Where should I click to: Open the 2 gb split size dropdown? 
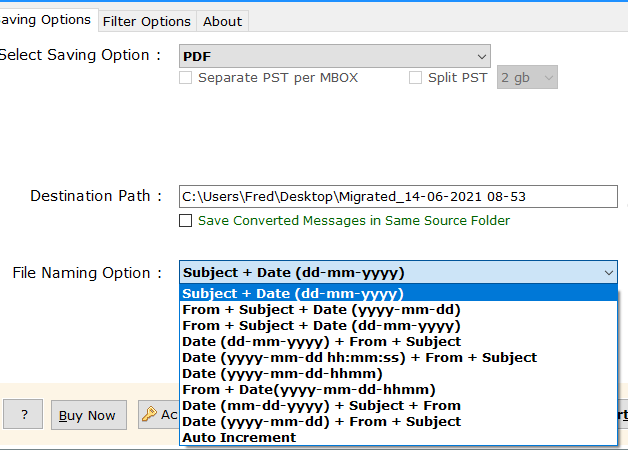(x=527, y=77)
